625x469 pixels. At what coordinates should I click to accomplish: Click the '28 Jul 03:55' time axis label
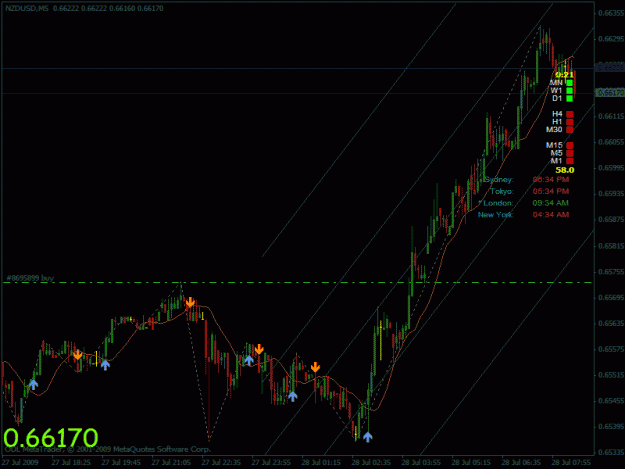pos(421,463)
